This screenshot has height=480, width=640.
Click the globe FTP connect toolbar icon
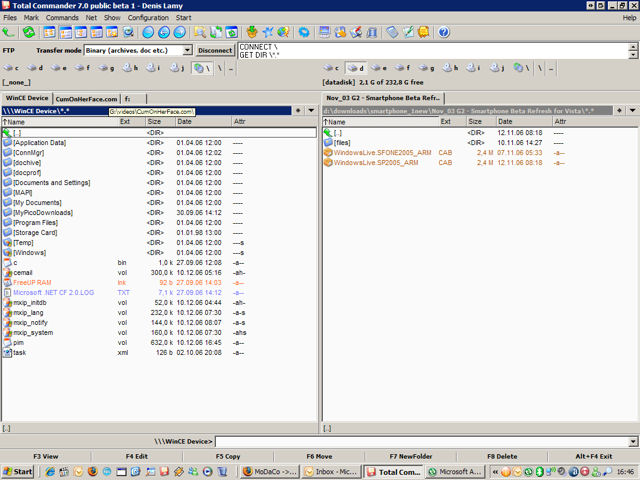(x=283, y=32)
